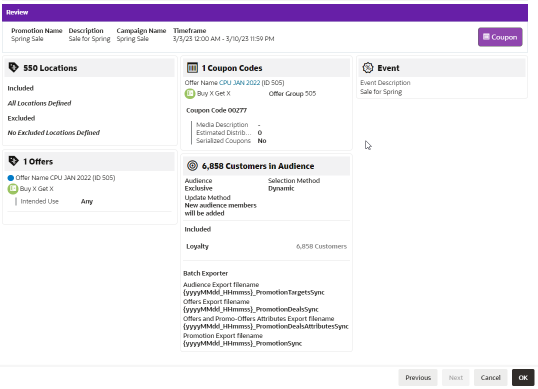This screenshot has width=538, height=389.
Task: Click the Event Description Sale for Spring text
Action: pos(381,92)
